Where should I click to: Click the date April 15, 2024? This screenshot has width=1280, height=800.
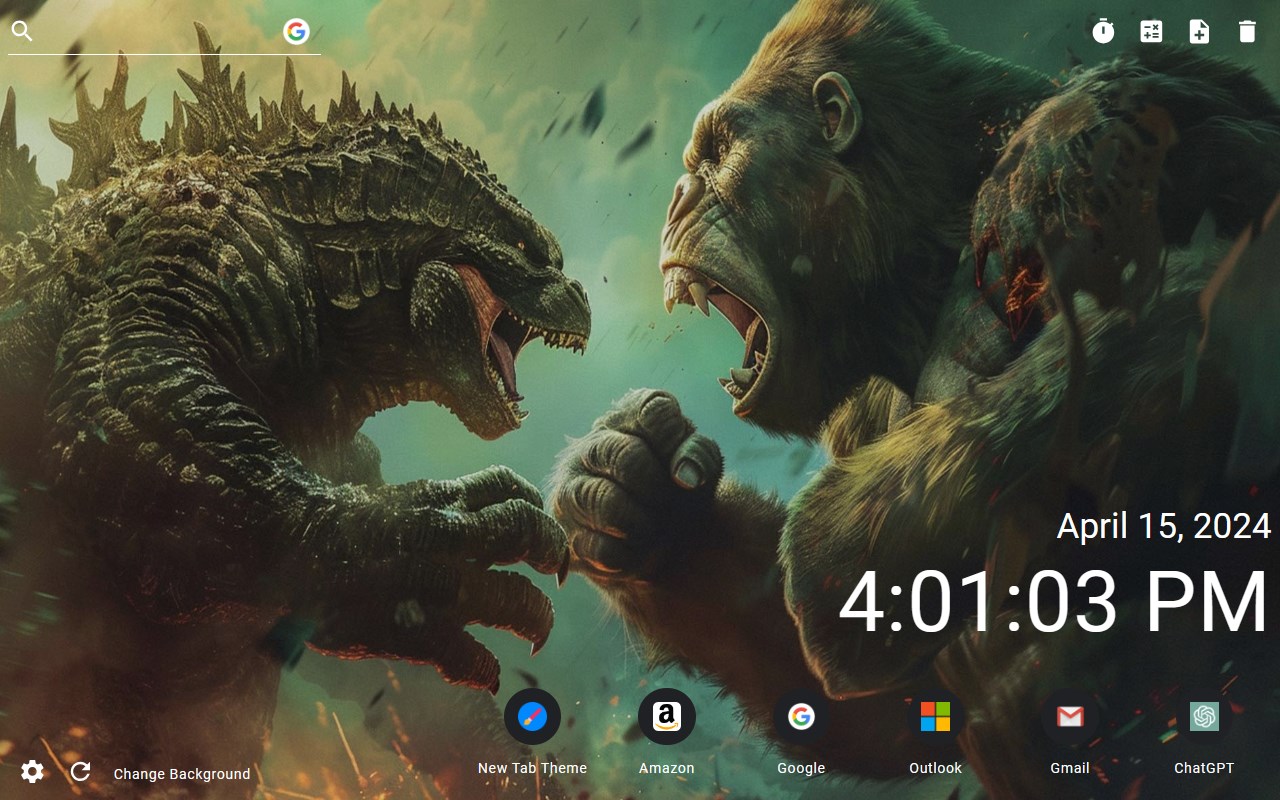pos(1164,526)
